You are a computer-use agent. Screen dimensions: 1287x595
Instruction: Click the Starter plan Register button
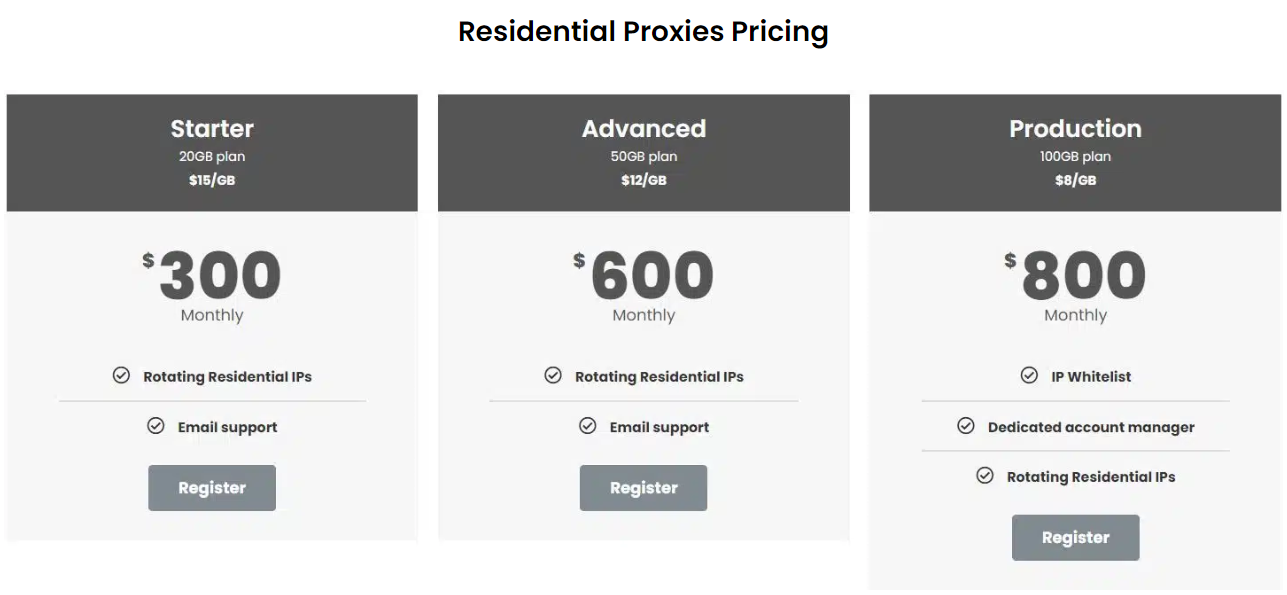[x=212, y=488]
